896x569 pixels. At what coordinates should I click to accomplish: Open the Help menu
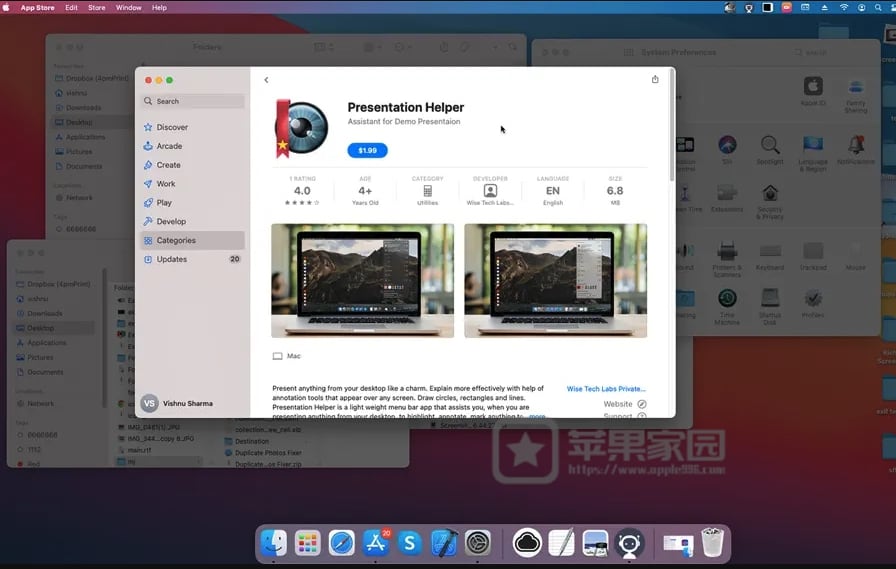159,7
